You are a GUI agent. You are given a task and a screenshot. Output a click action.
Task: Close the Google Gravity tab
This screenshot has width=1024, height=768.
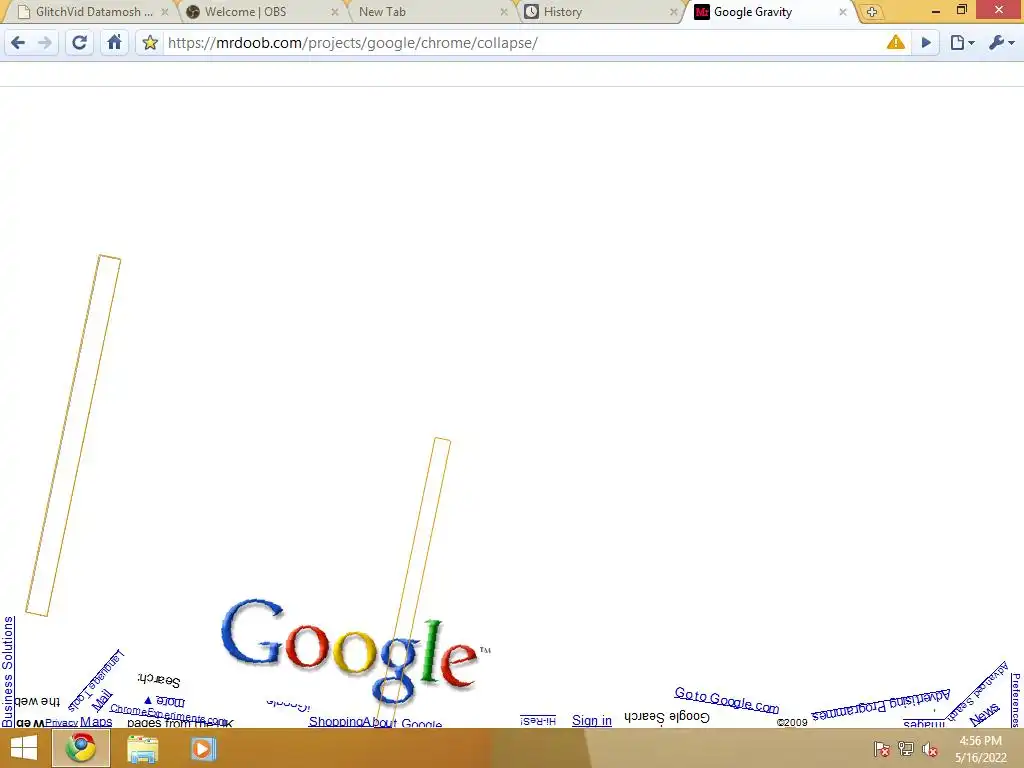pyautogui.click(x=842, y=12)
